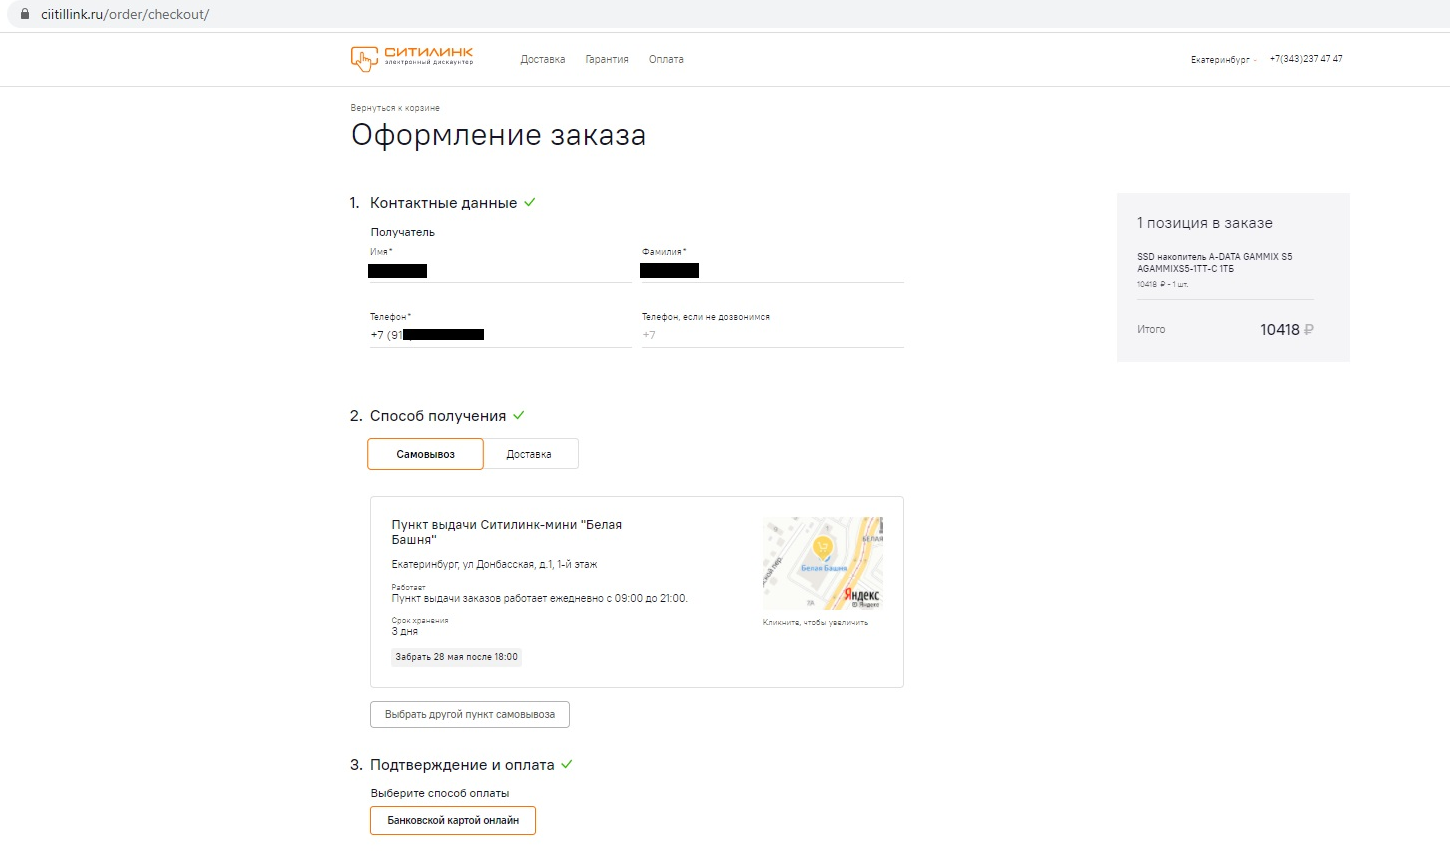Click the phone number +7(343)237 47 47
1450x851 pixels.
1306,59
